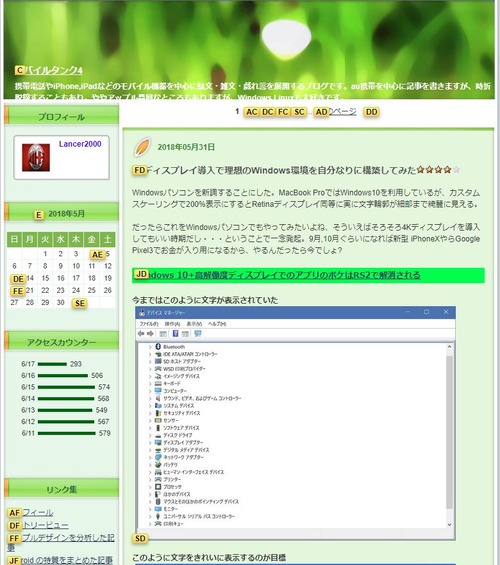This screenshot has width=500, height=565.
Task: Expand the ソフトウェア デバイス node
Action: pos(150,428)
